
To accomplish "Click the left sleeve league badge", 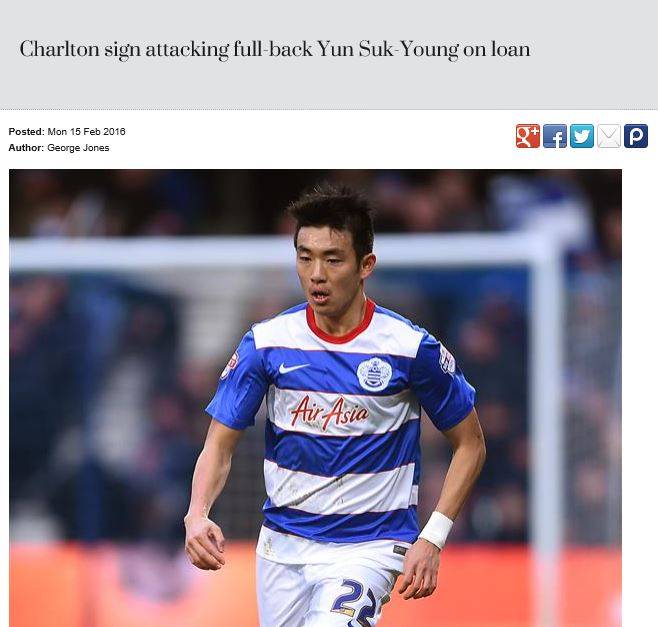I will [x=229, y=365].
